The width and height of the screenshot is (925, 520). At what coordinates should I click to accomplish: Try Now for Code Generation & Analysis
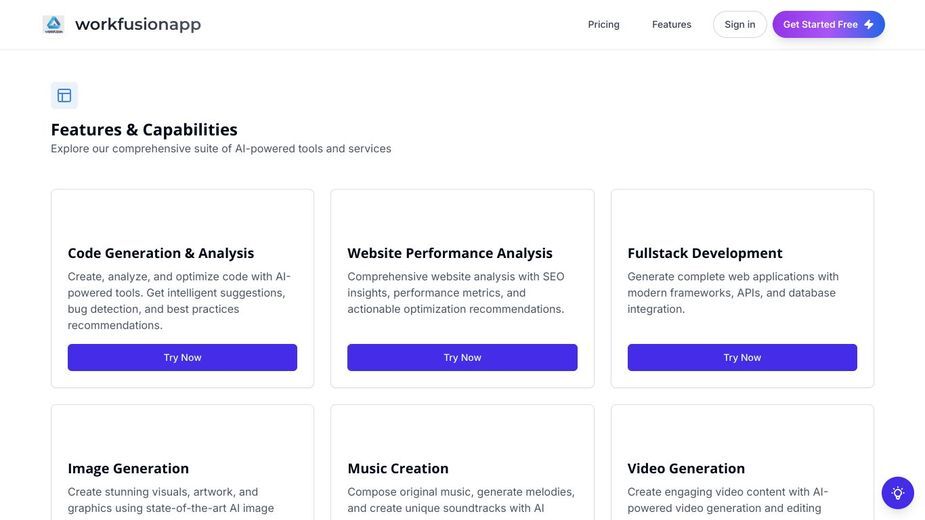click(x=182, y=358)
